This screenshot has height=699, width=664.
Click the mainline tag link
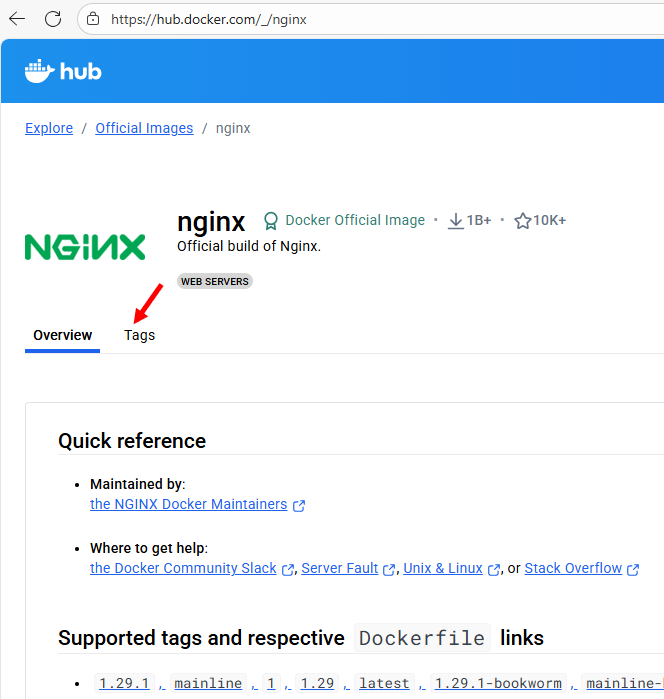point(208,683)
